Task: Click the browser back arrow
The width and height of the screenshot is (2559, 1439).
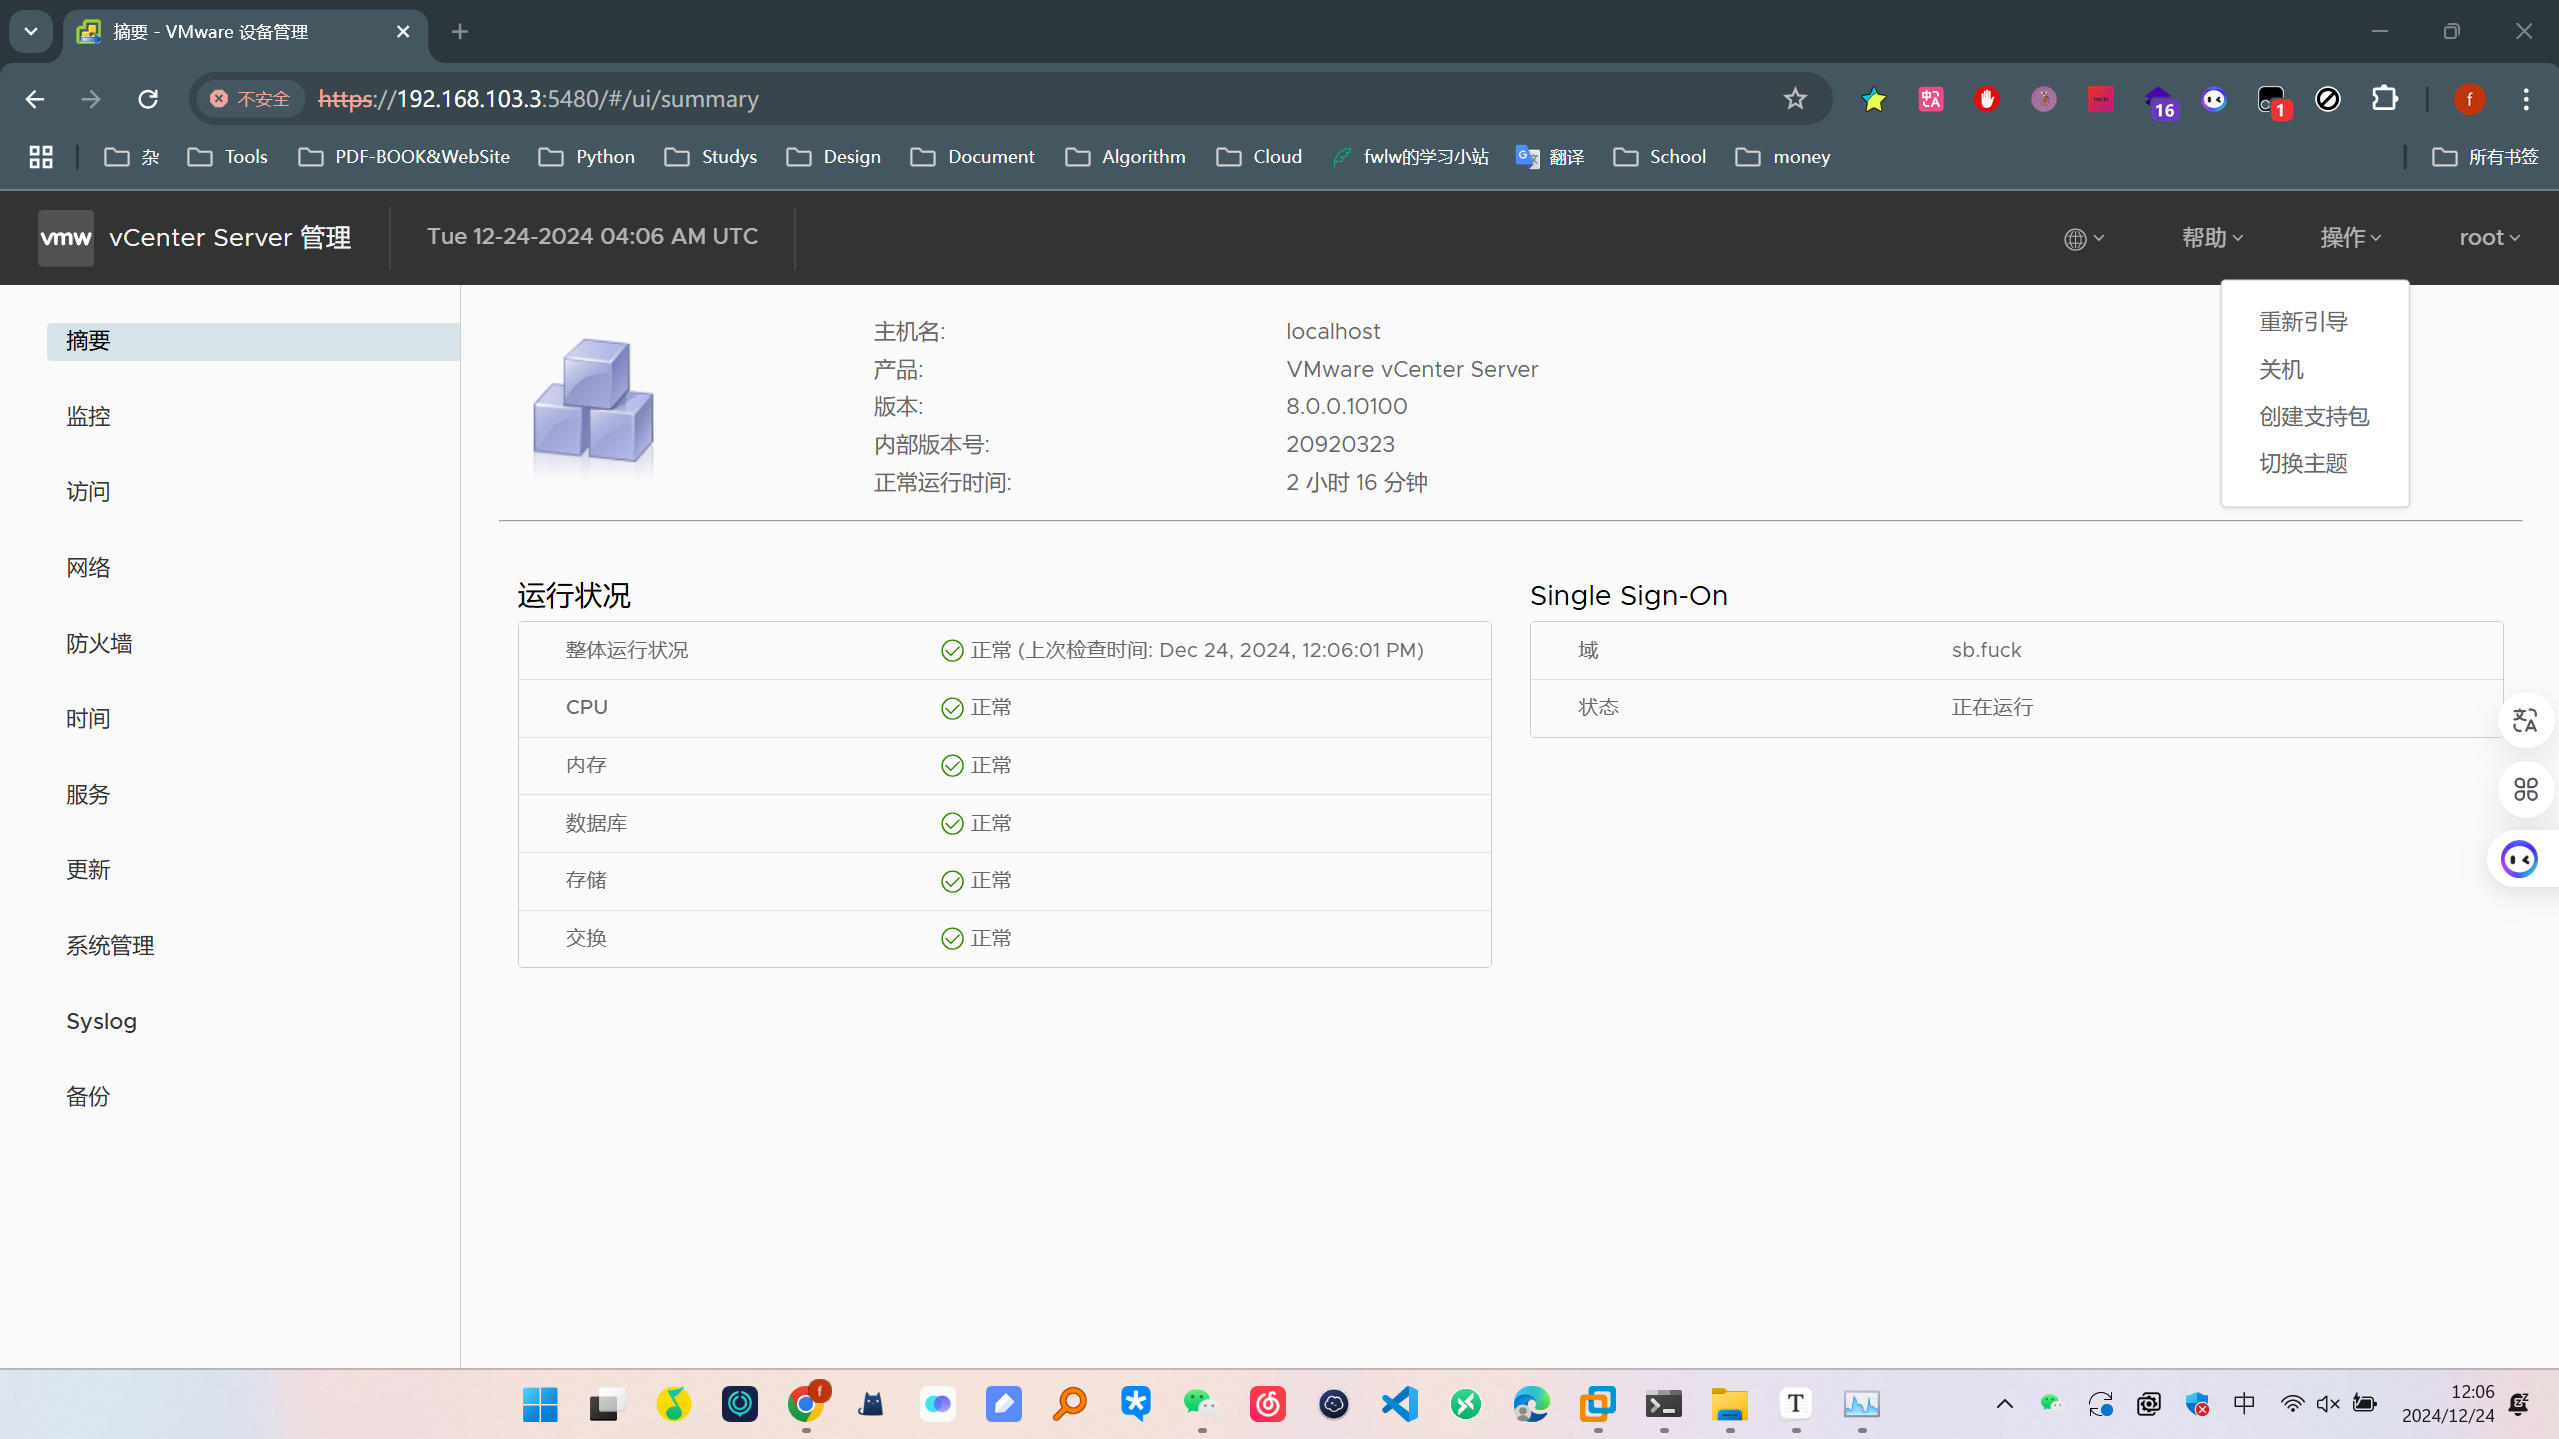Action: (34, 99)
